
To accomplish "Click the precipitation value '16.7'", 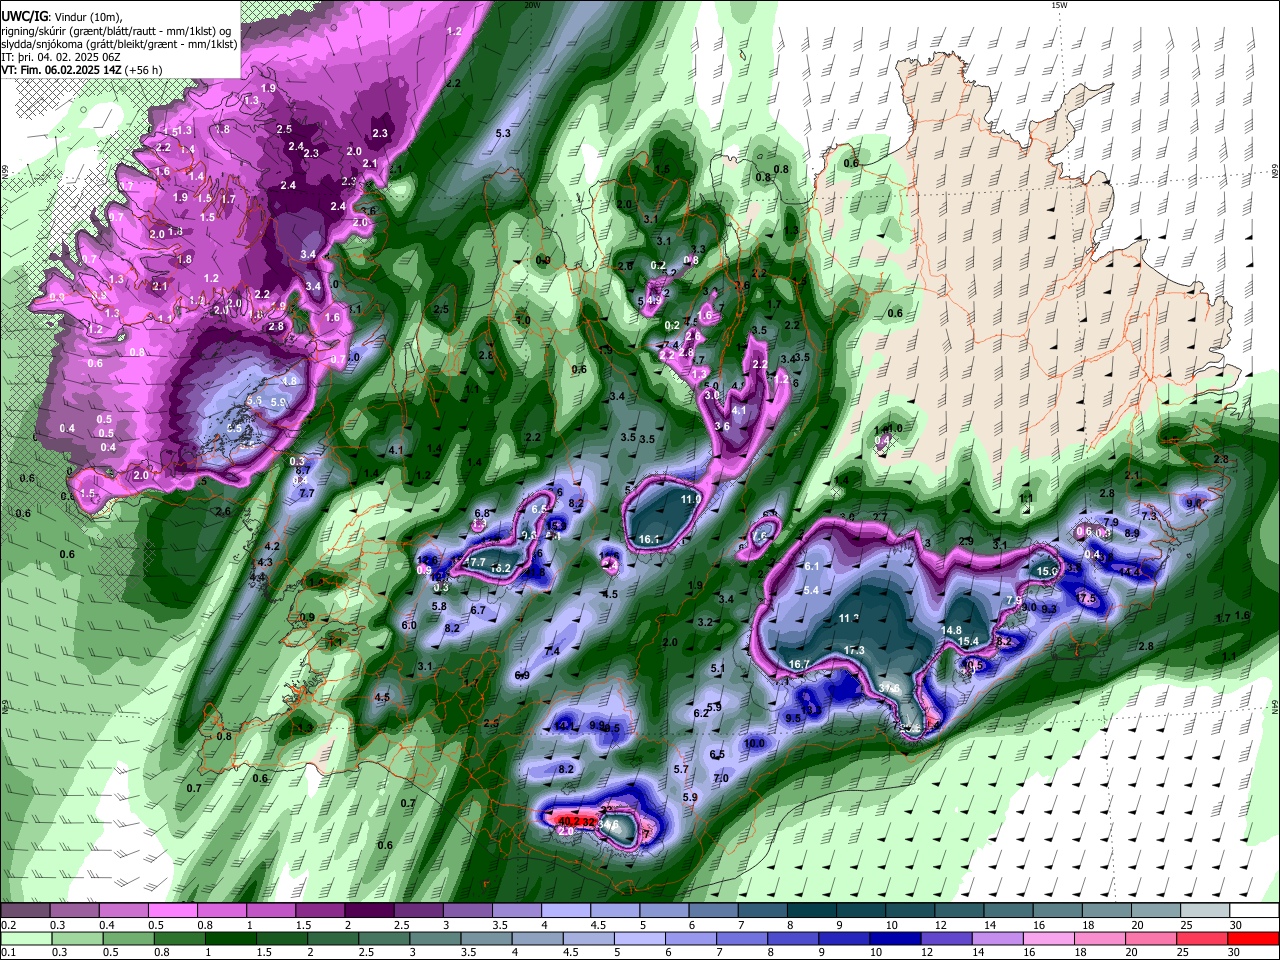I will click(x=799, y=664).
